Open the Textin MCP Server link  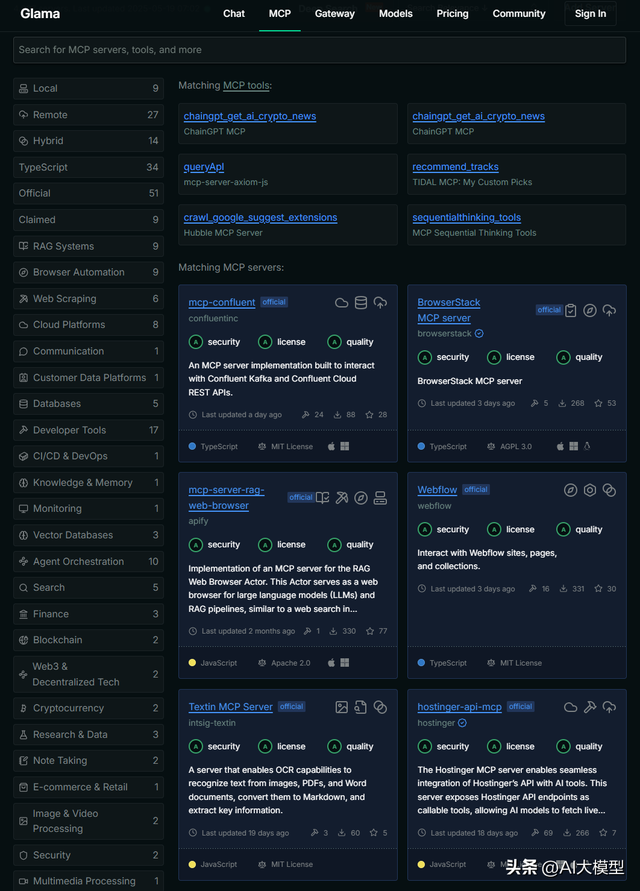(x=231, y=707)
